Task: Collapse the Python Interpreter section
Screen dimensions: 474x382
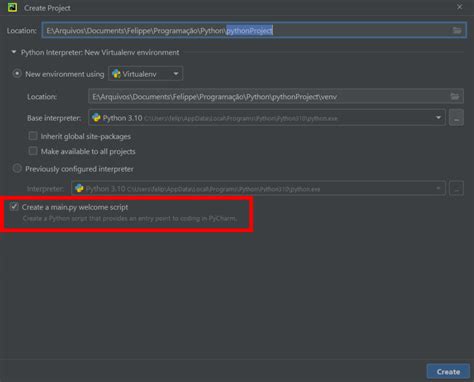Action: tap(14, 52)
